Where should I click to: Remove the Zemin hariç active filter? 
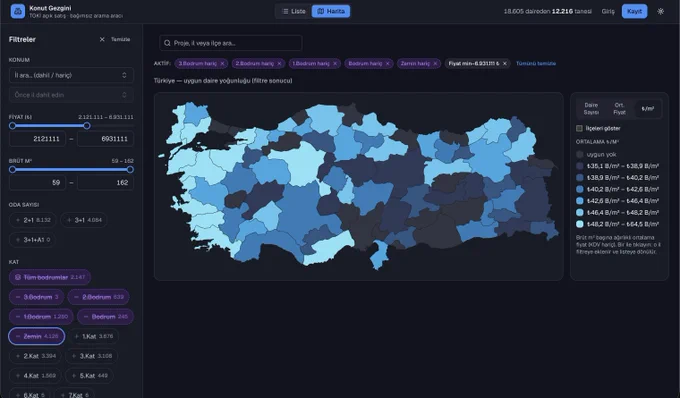(x=435, y=64)
